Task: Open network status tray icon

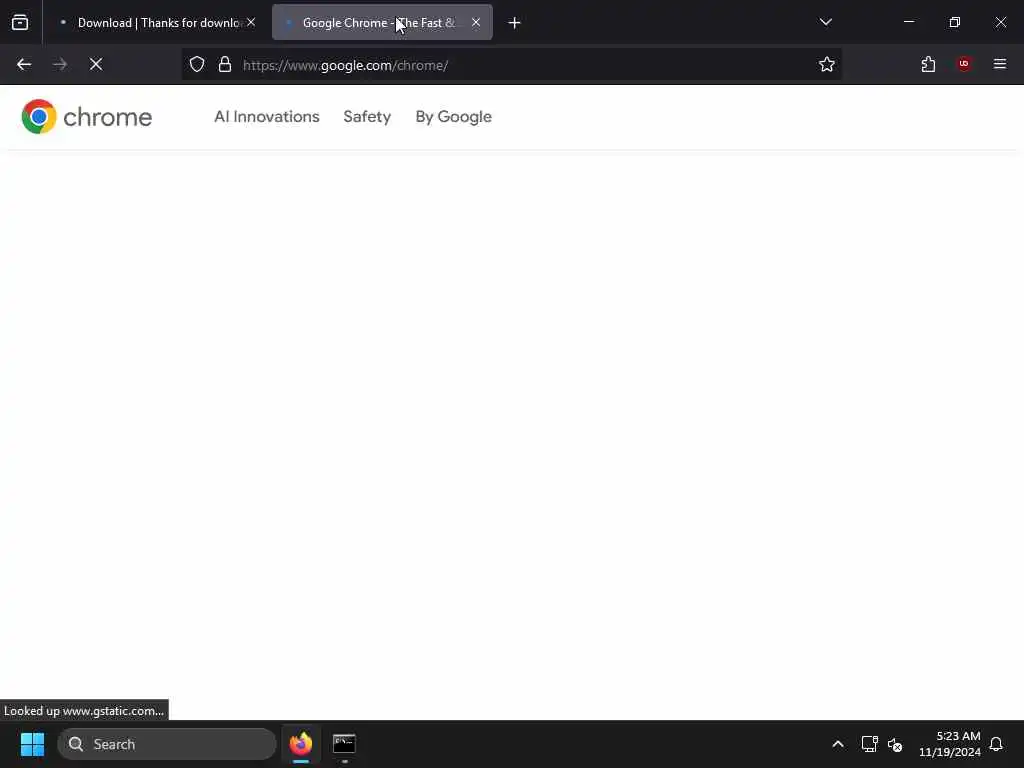Action: pos(869,744)
